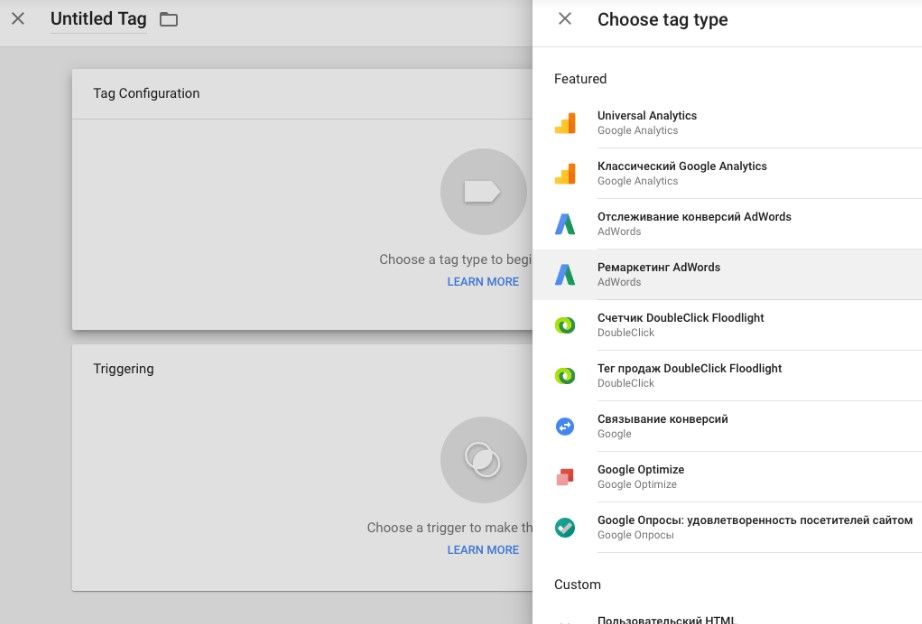922x624 pixels.
Task: Choose Пользовательский HTML custom tag
Action: click(x=666, y=620)
